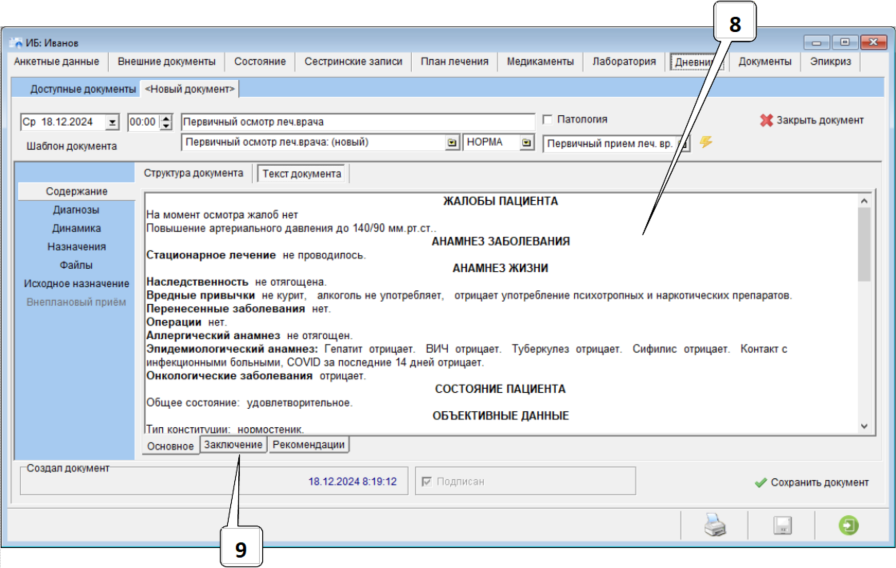The width and height of the screenshot is (896, 568).
Task: Expand the document template 'Первичный осмотр леч.врача: (новый)' dropdown
Action: (452, 143)
